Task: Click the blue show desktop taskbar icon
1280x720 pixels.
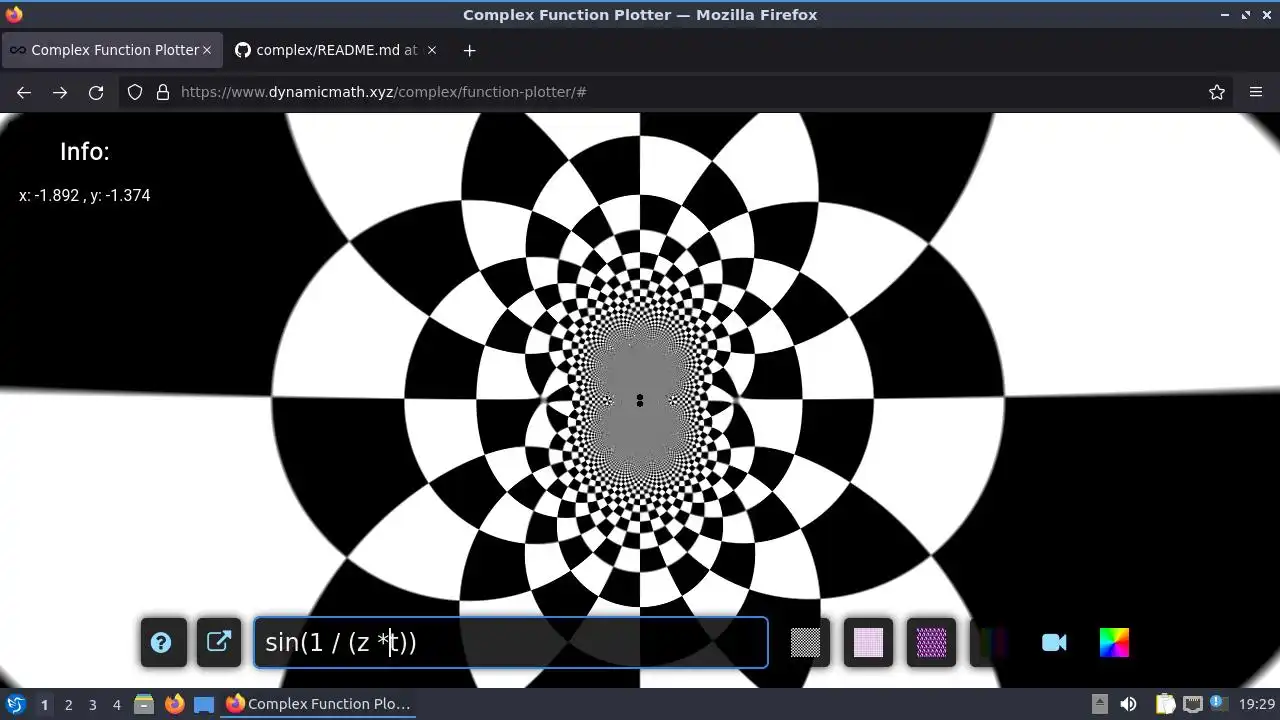Action: [x=204, y=704]
